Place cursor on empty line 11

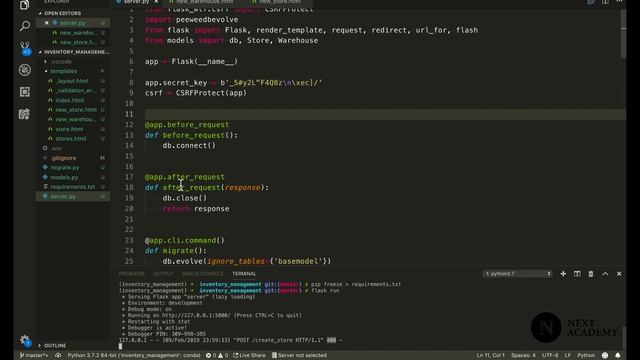click(x=384, y=114)
